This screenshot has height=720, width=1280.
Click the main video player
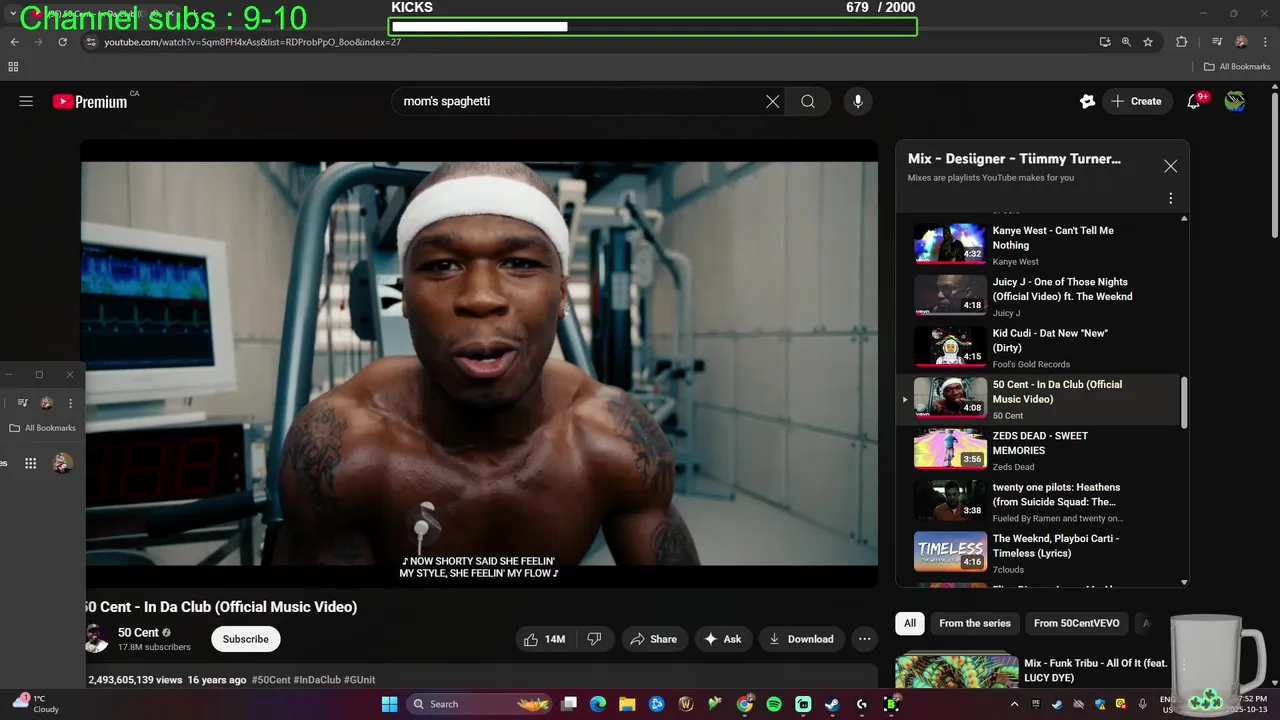pyautogui.click(x=479, y=363)
